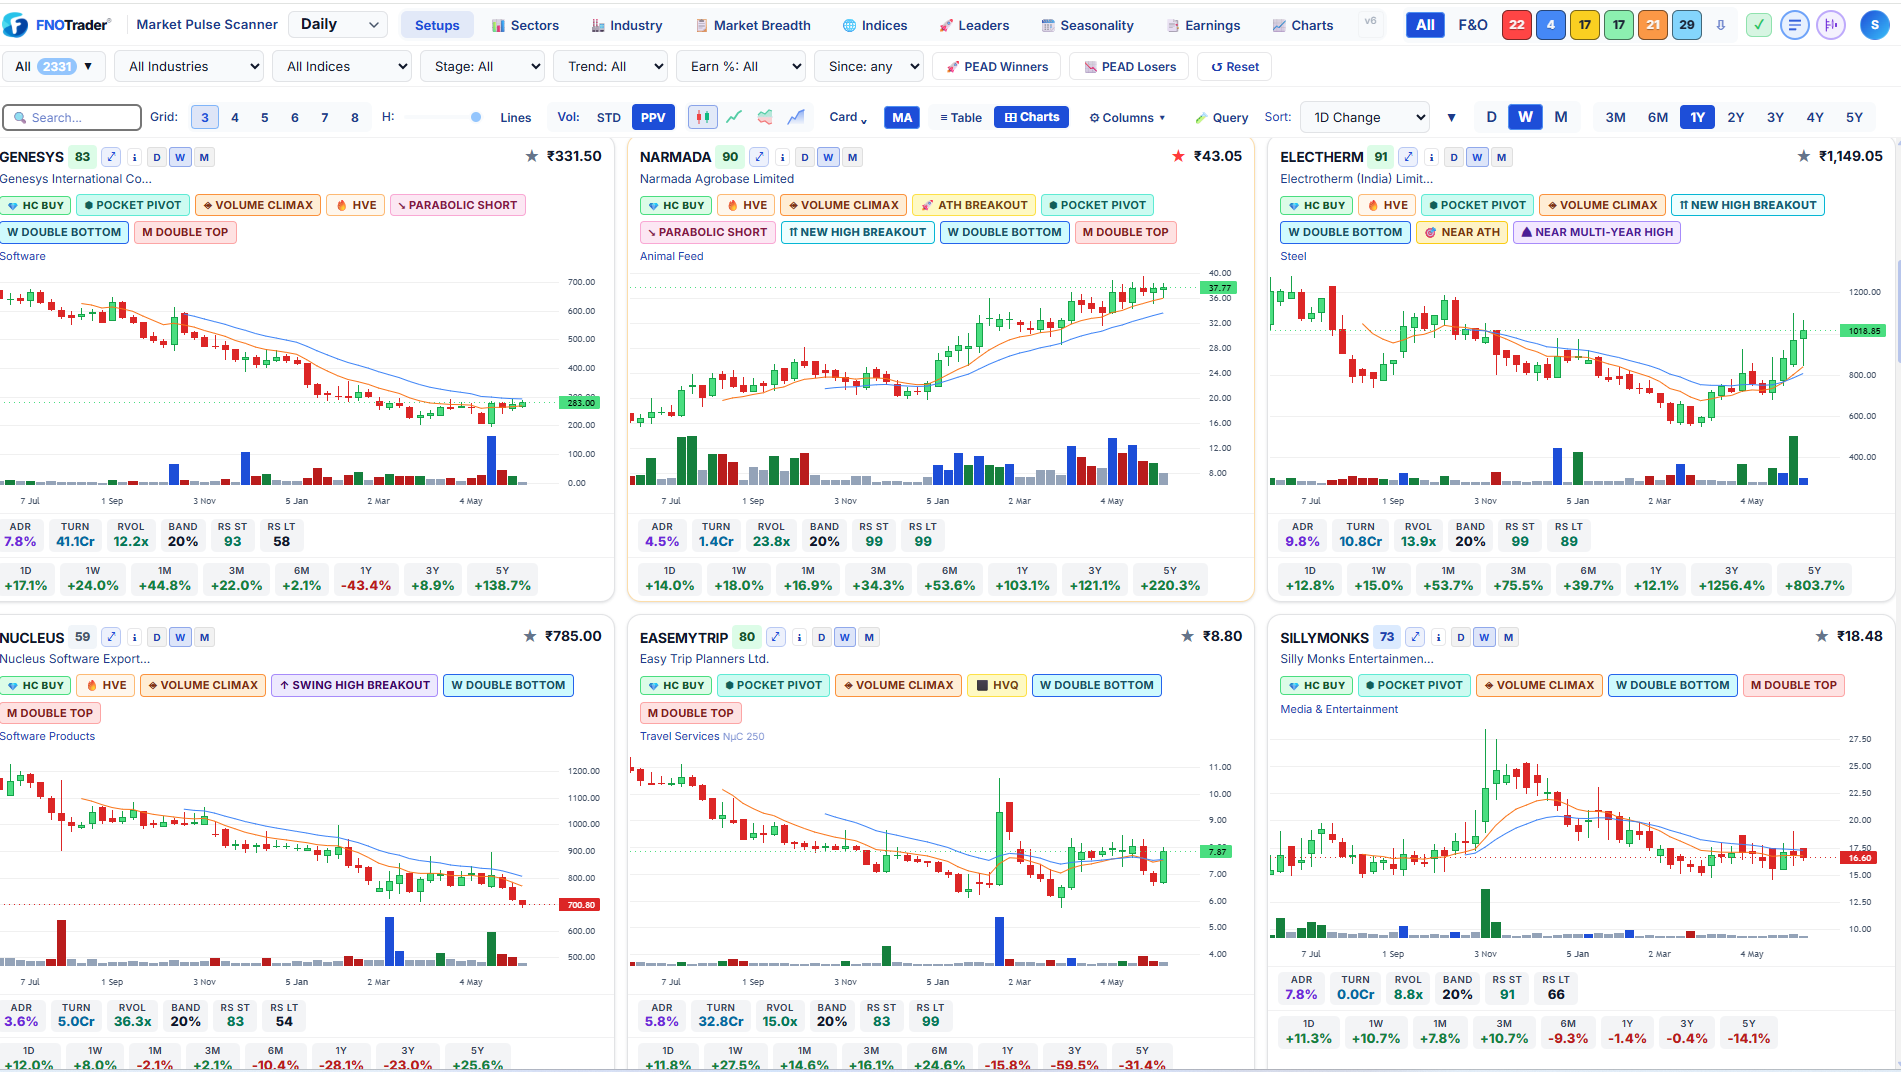Click the red 22 color badge
This screenshot has width=1901, height=1072.
(x=1517, y=25)
